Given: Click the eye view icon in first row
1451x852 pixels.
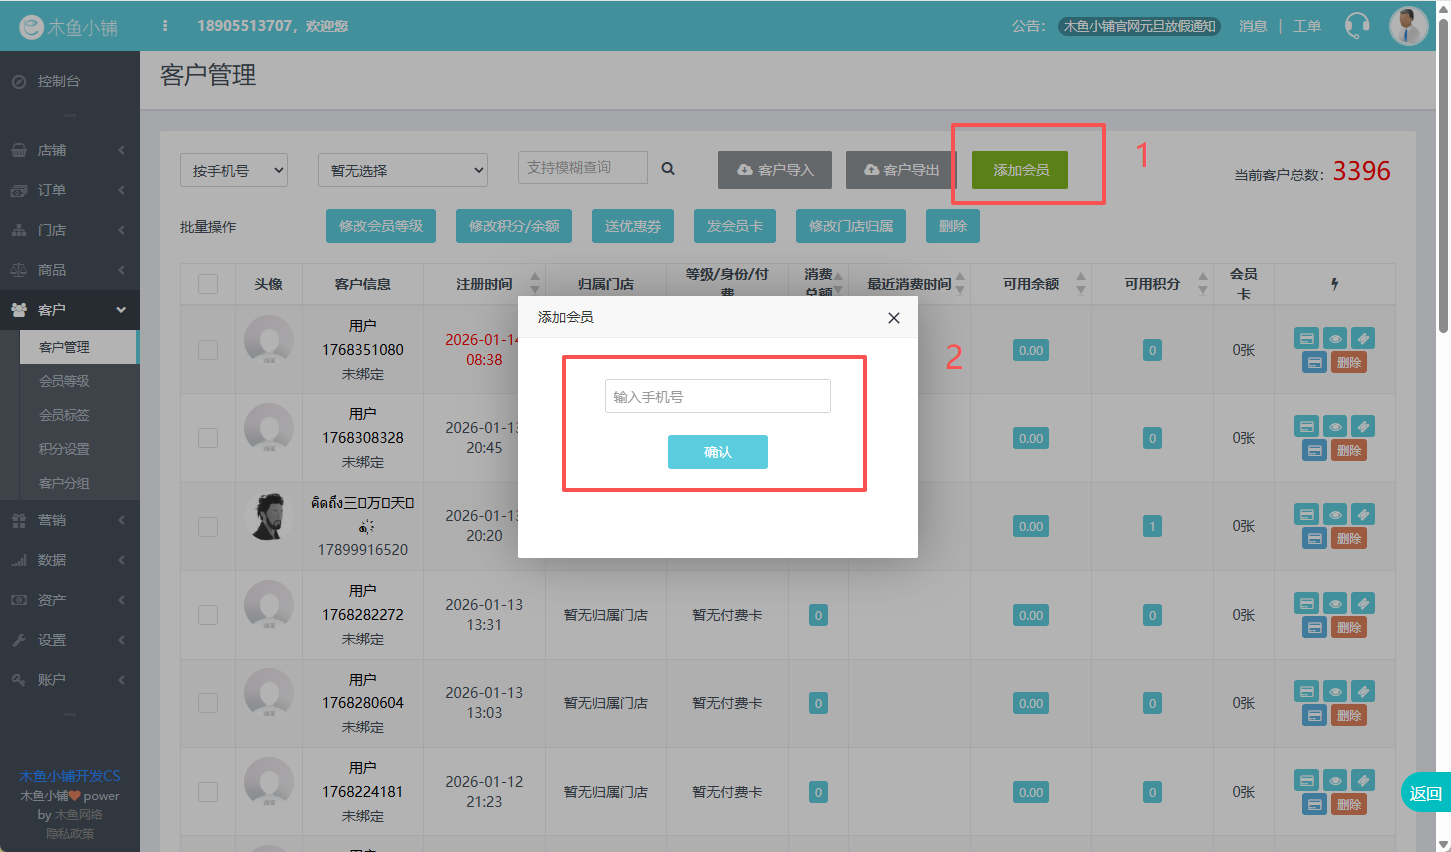Looking at the screenshot, I should tap(1335, 339).
